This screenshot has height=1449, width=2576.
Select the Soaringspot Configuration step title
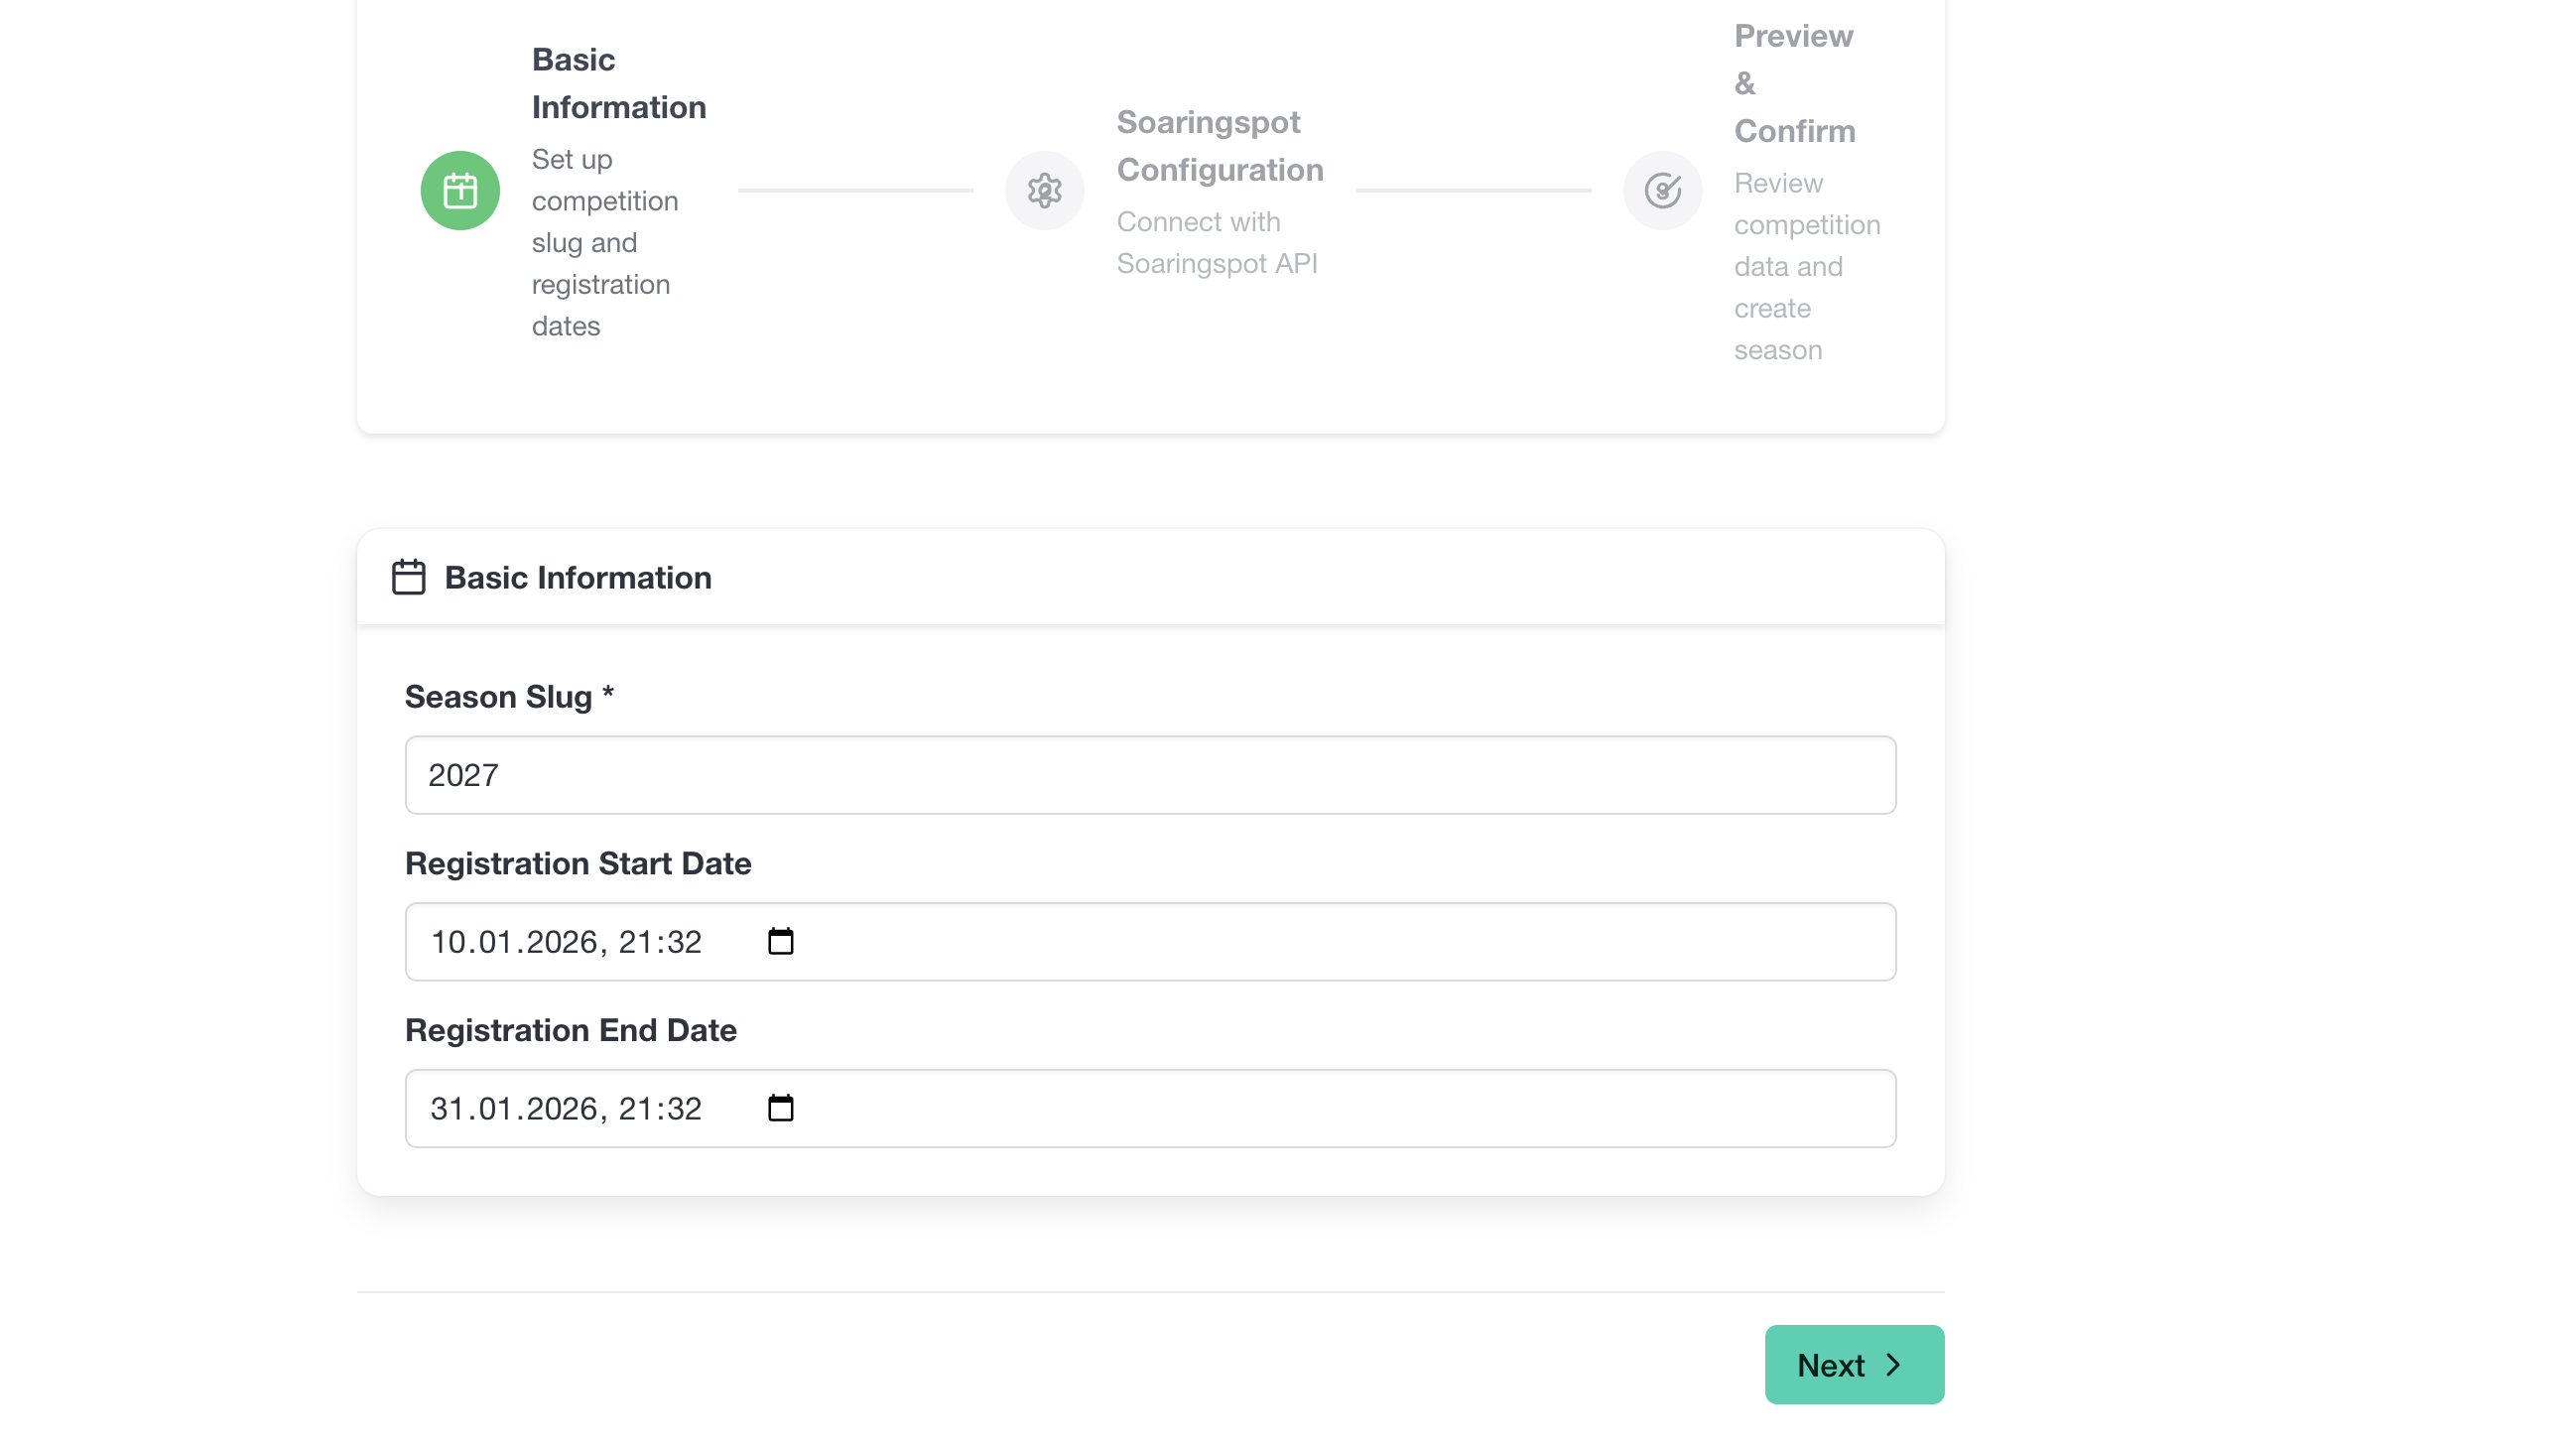[1219, 146]
